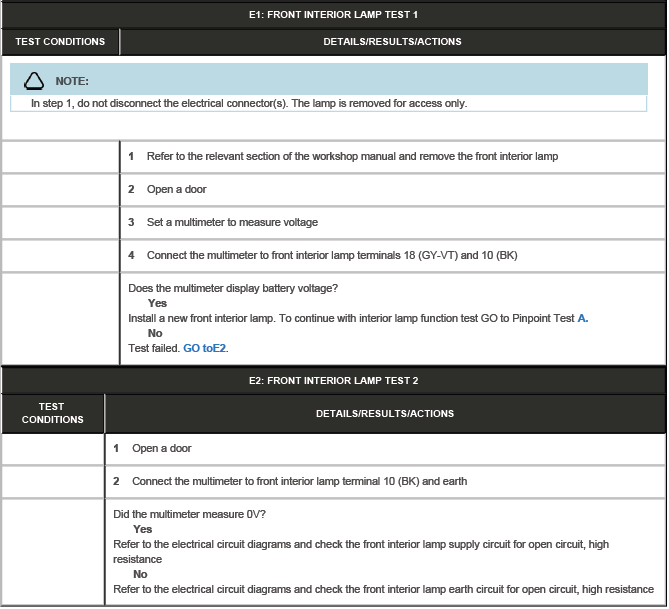Open the Pinpoint Test A link
Viewport: 669px width, 609px height.
coord(583,318)
